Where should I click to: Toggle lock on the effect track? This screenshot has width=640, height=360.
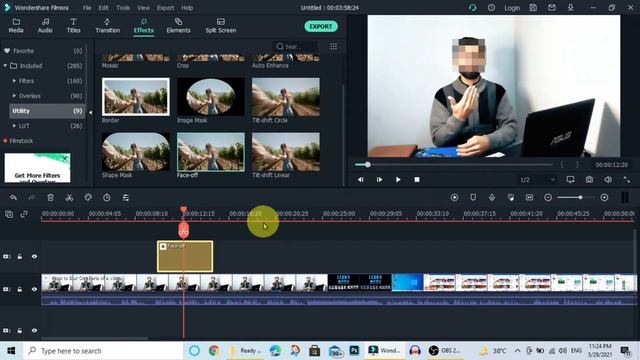pyautogui.click(x=20, y=256)
